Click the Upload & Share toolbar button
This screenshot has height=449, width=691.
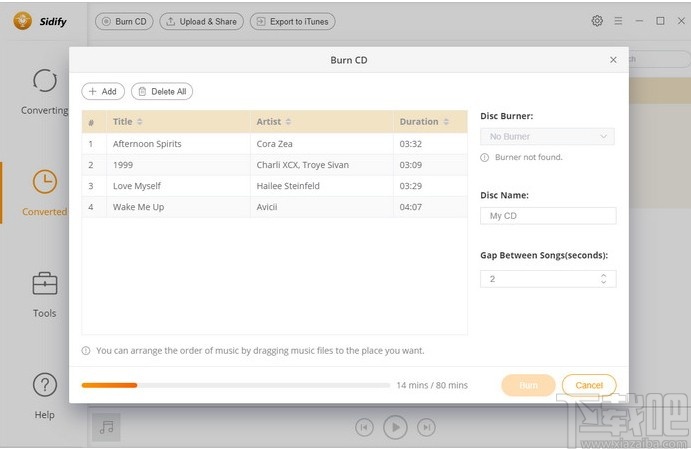coord(201,21)
